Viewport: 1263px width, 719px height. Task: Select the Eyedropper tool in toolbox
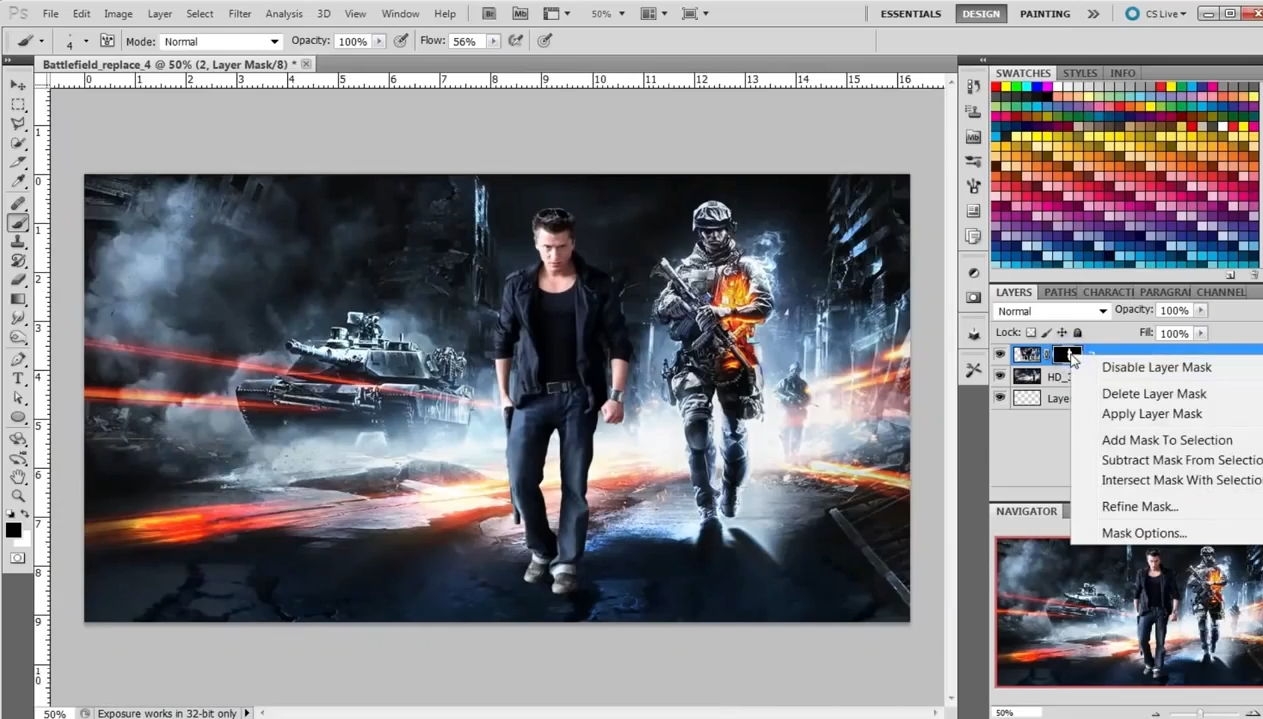[18, 182]
